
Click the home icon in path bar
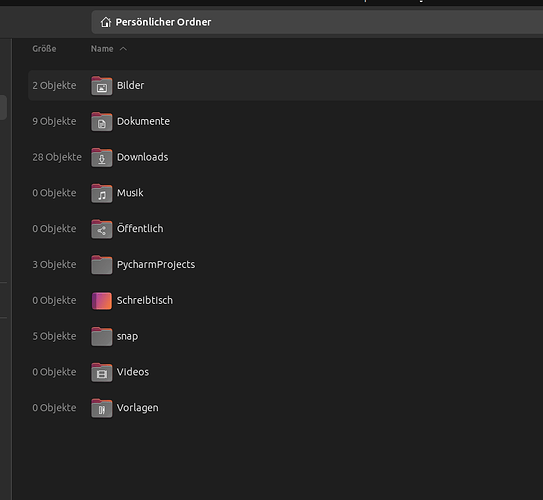pyautogui.click(x=106, y=22)
